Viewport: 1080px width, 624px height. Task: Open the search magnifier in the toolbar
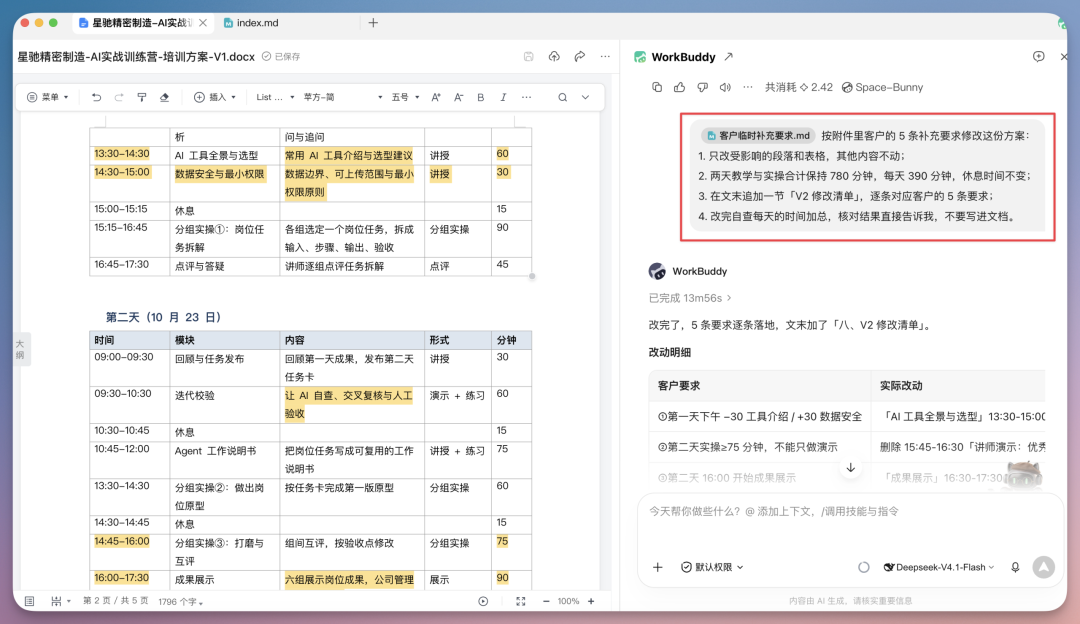click(x=563, y=97)
